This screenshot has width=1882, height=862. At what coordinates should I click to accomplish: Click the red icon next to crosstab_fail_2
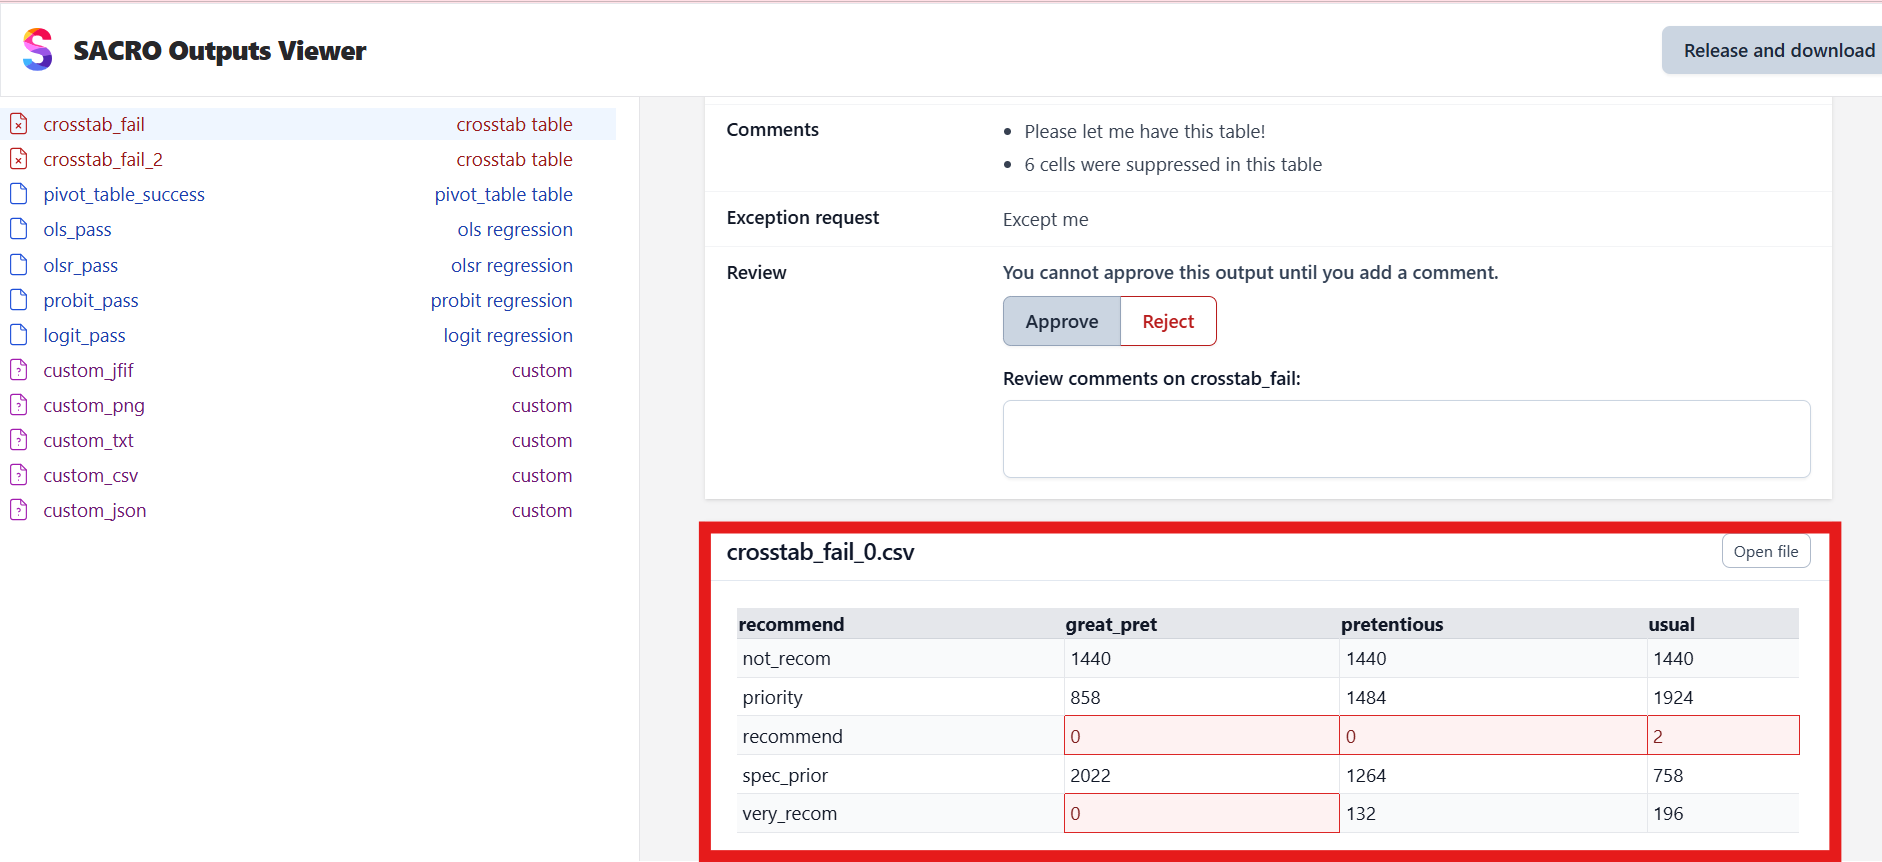click(x=19, y=160)
